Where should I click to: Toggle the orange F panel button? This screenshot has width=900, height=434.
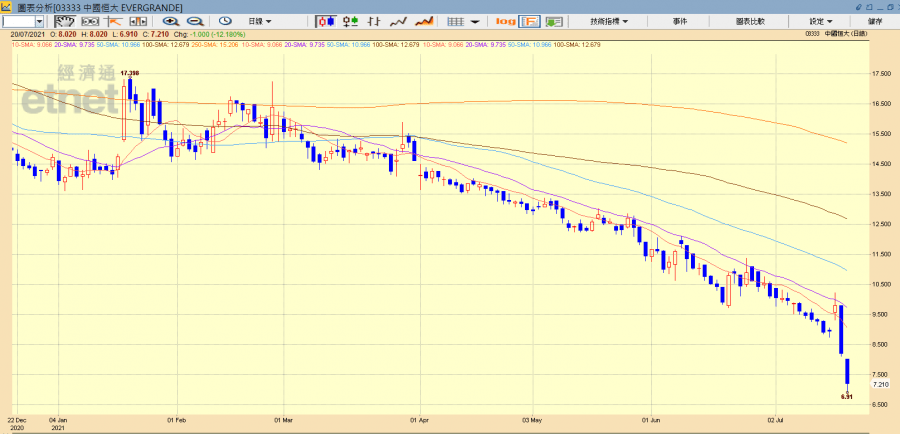click(530, 21)
